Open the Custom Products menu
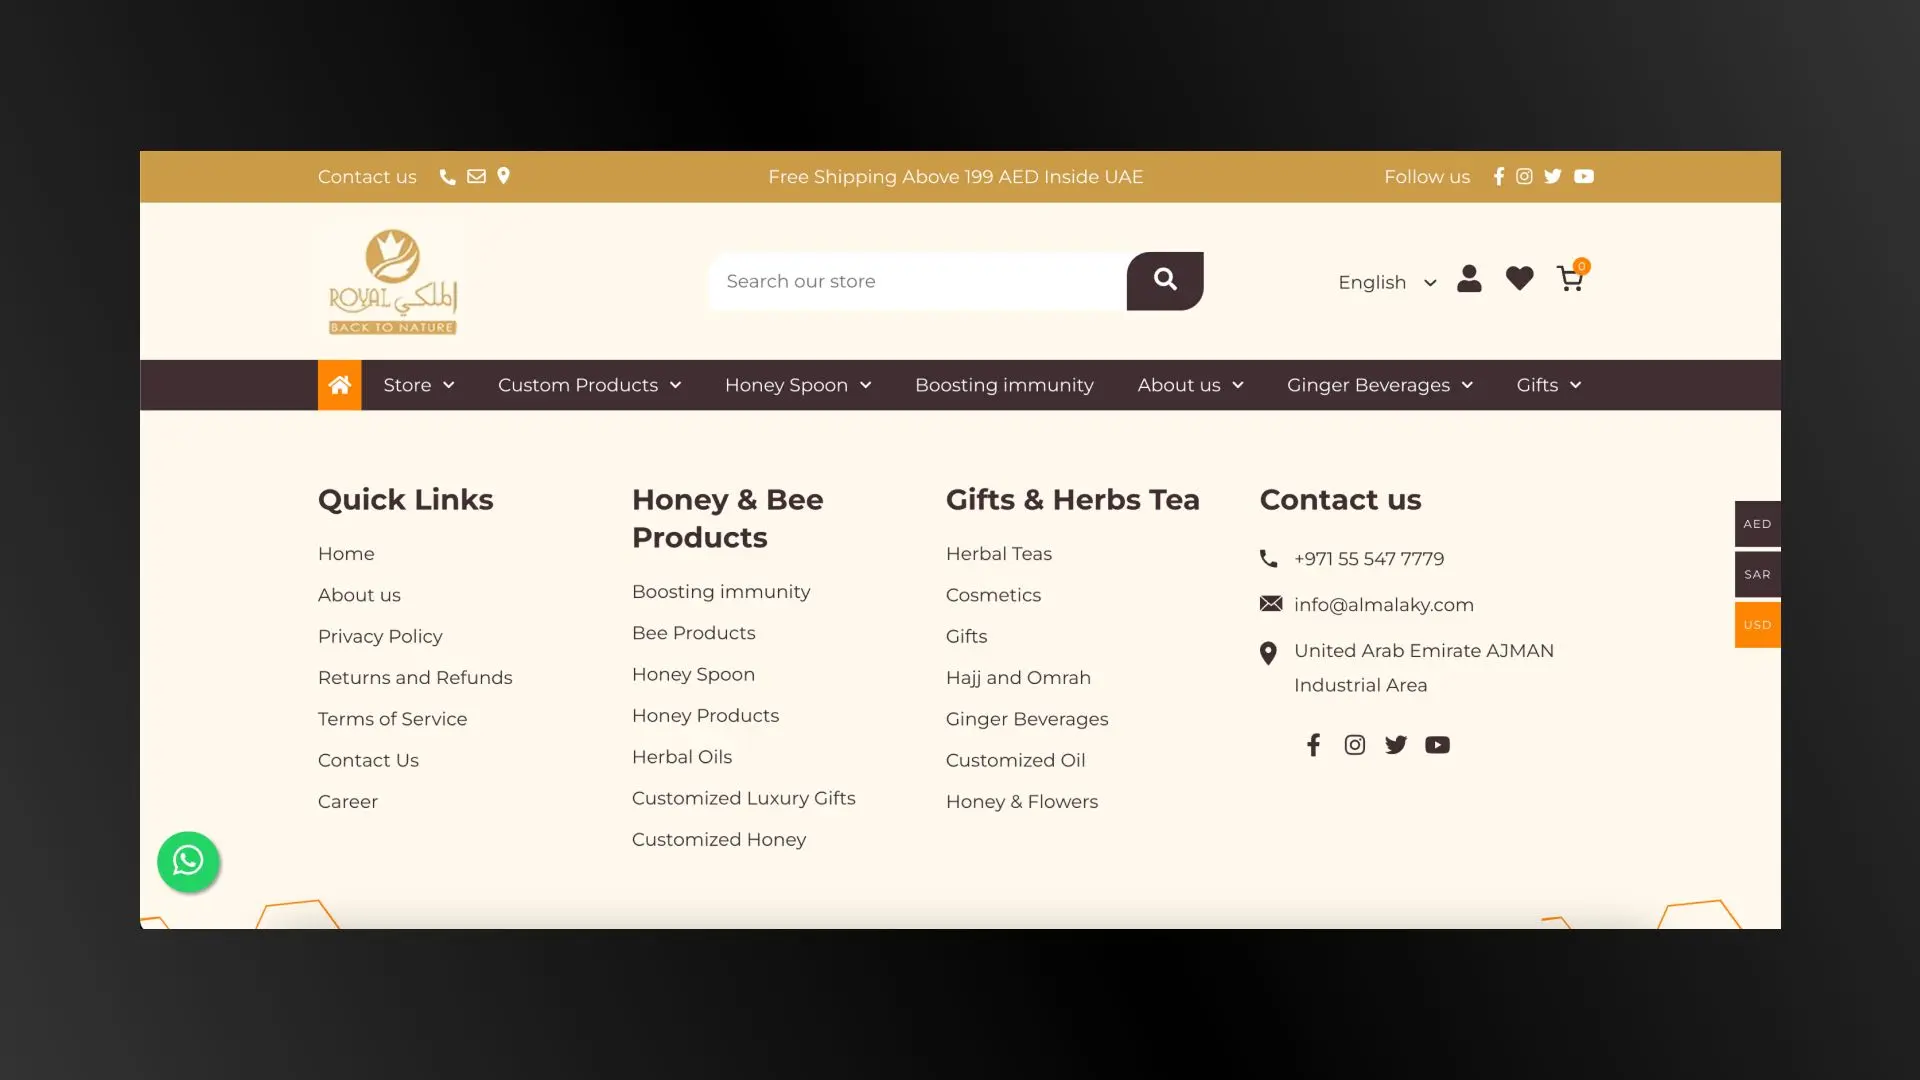This screenshot has width=1920, height=1080. coord(589,385)
